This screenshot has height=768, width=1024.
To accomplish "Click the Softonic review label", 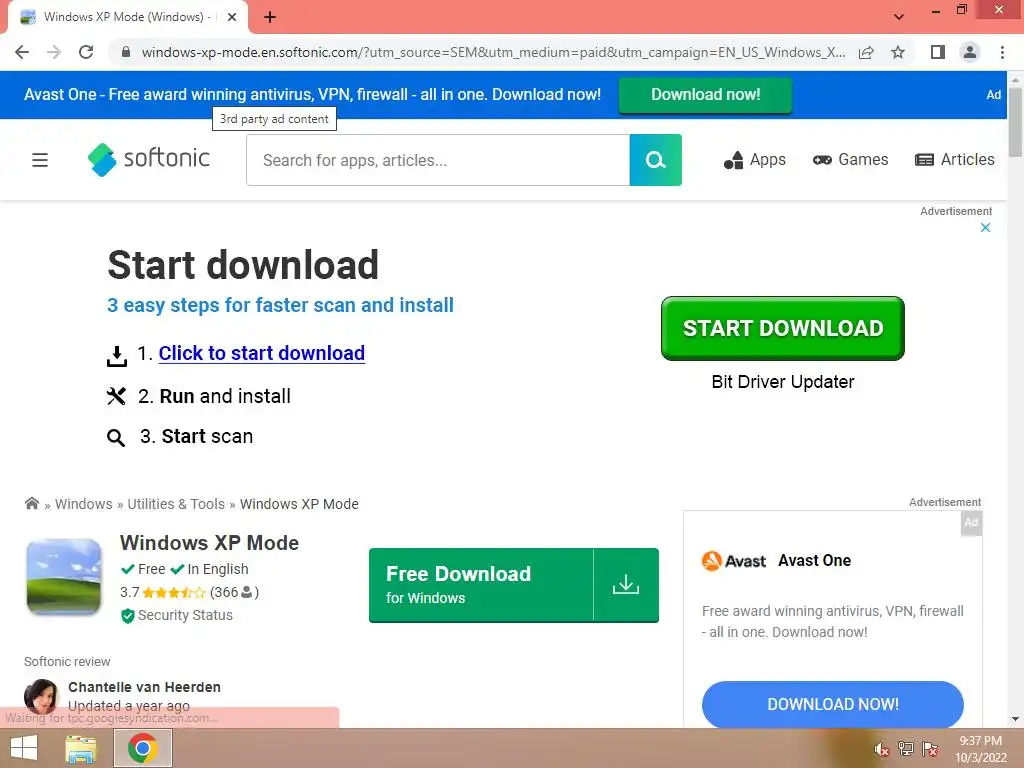I will [x=67, y=662].
